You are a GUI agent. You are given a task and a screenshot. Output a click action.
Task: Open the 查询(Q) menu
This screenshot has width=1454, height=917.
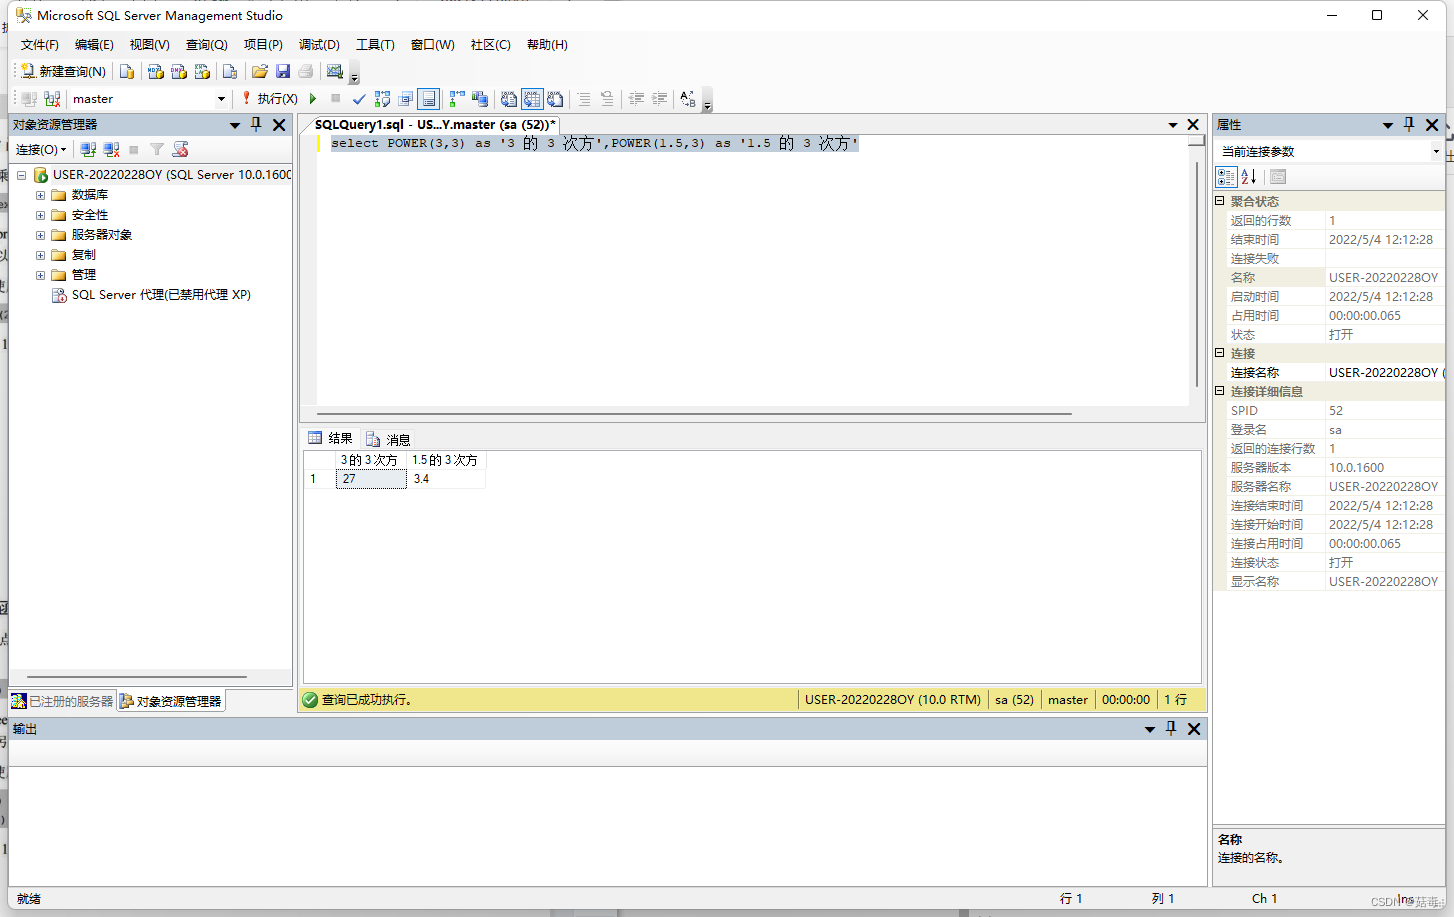point(207,45)
